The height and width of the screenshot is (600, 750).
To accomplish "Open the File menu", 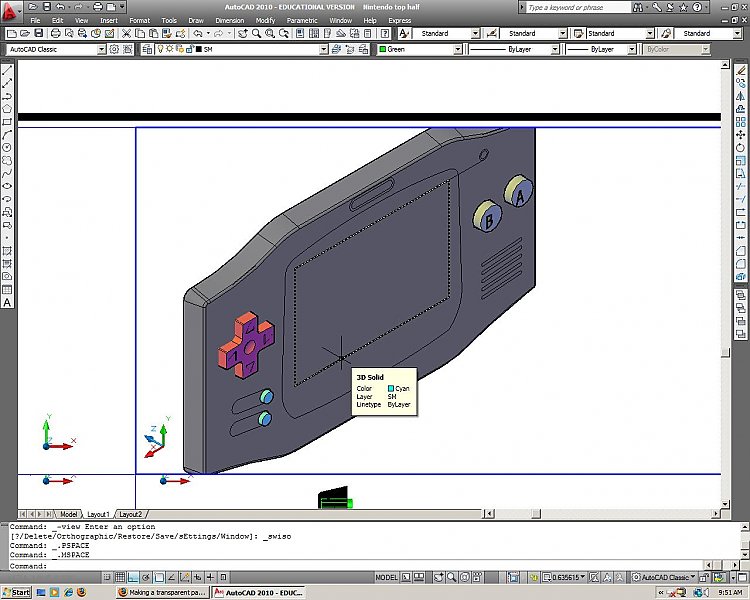I will (35, 21).
